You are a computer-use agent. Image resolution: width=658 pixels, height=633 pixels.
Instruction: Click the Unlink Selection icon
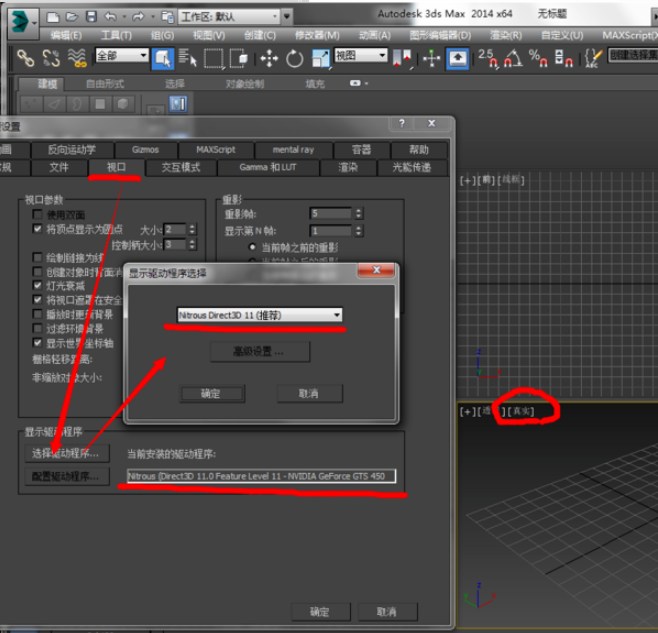pos(51,58)
